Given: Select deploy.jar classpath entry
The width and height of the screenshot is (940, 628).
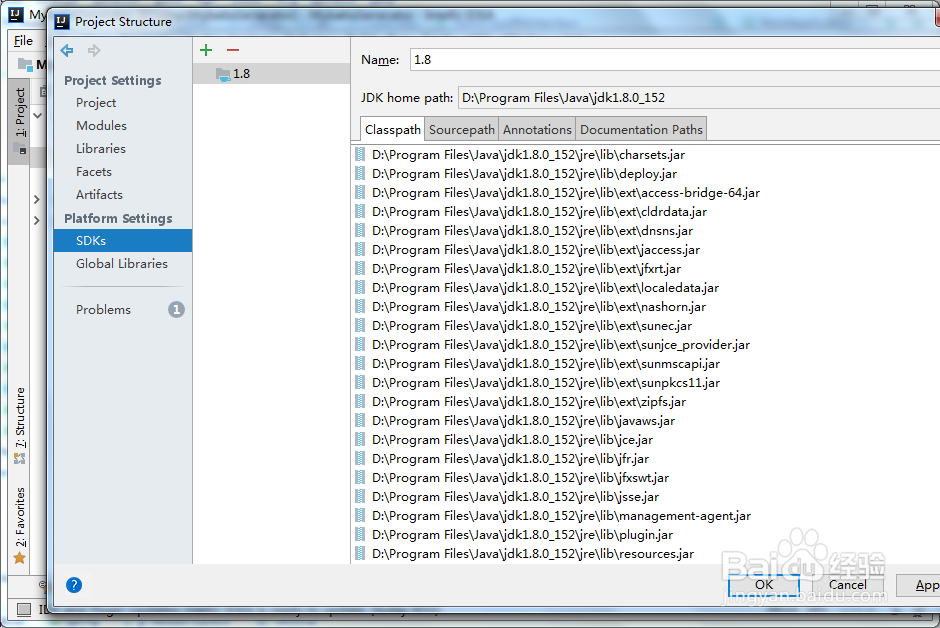Looking at the screenshot, I should [525, 174].
